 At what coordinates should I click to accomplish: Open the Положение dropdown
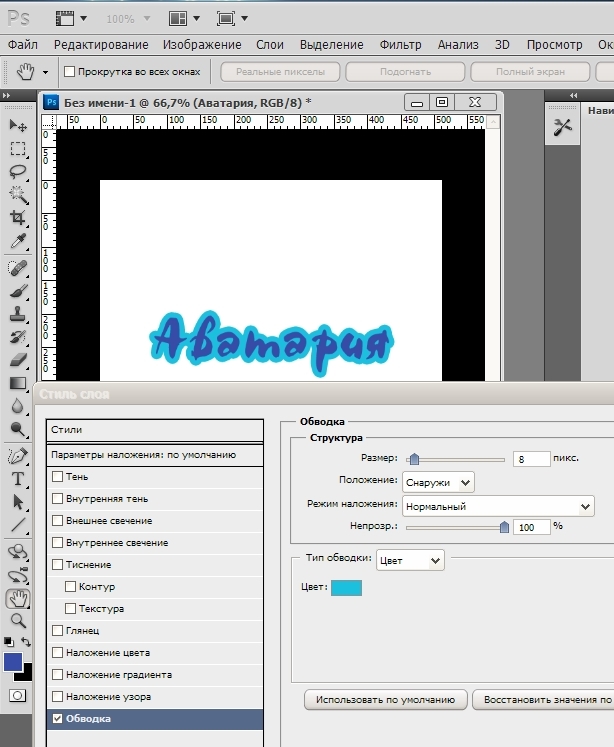coord(438,482)
